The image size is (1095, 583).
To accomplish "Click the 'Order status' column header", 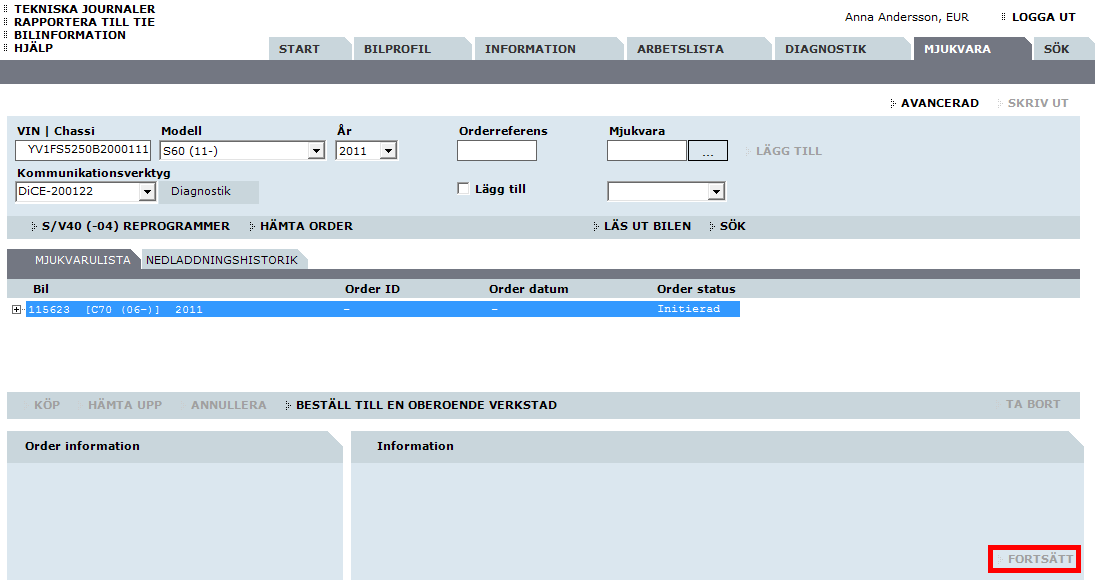I will click(x=696, y=289).
